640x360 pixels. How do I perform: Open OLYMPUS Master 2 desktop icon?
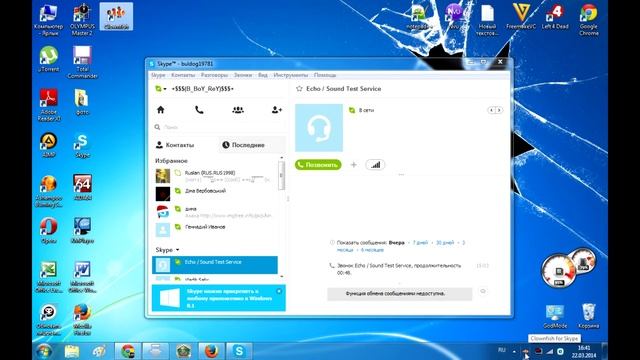pos(82,20)
